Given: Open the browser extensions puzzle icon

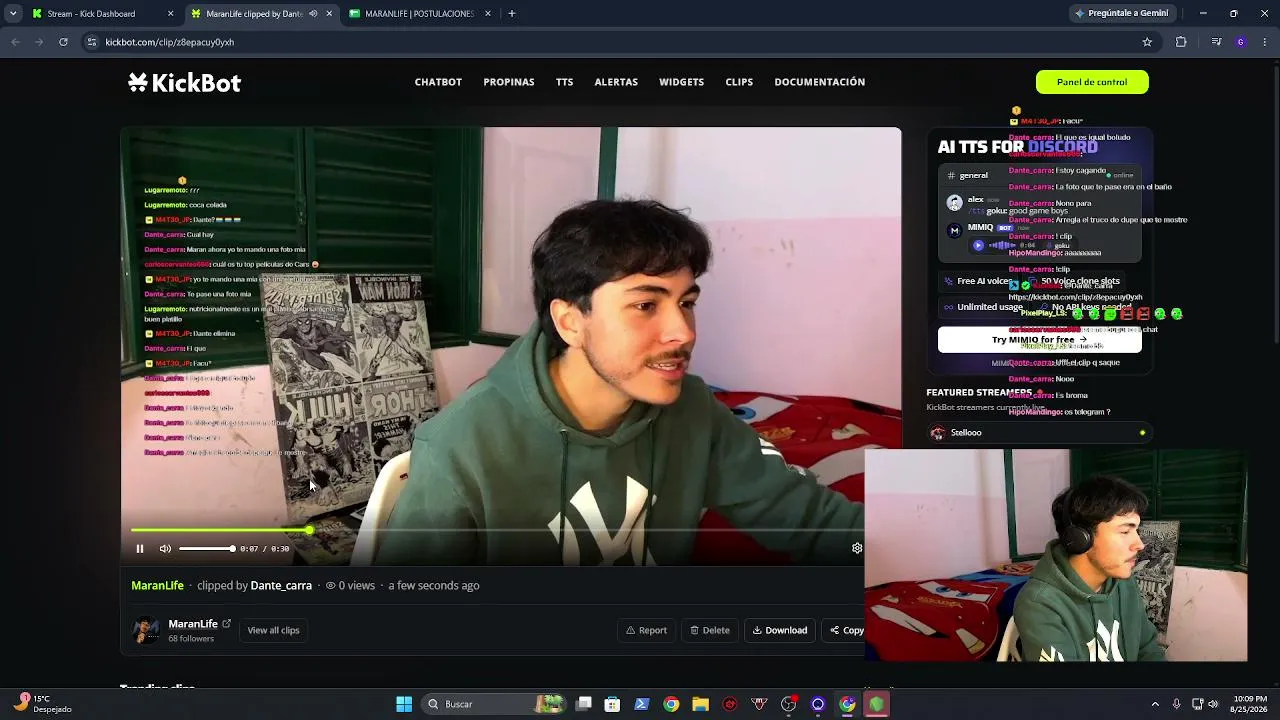Looking at the screenshot, I should click(1181, 42).
